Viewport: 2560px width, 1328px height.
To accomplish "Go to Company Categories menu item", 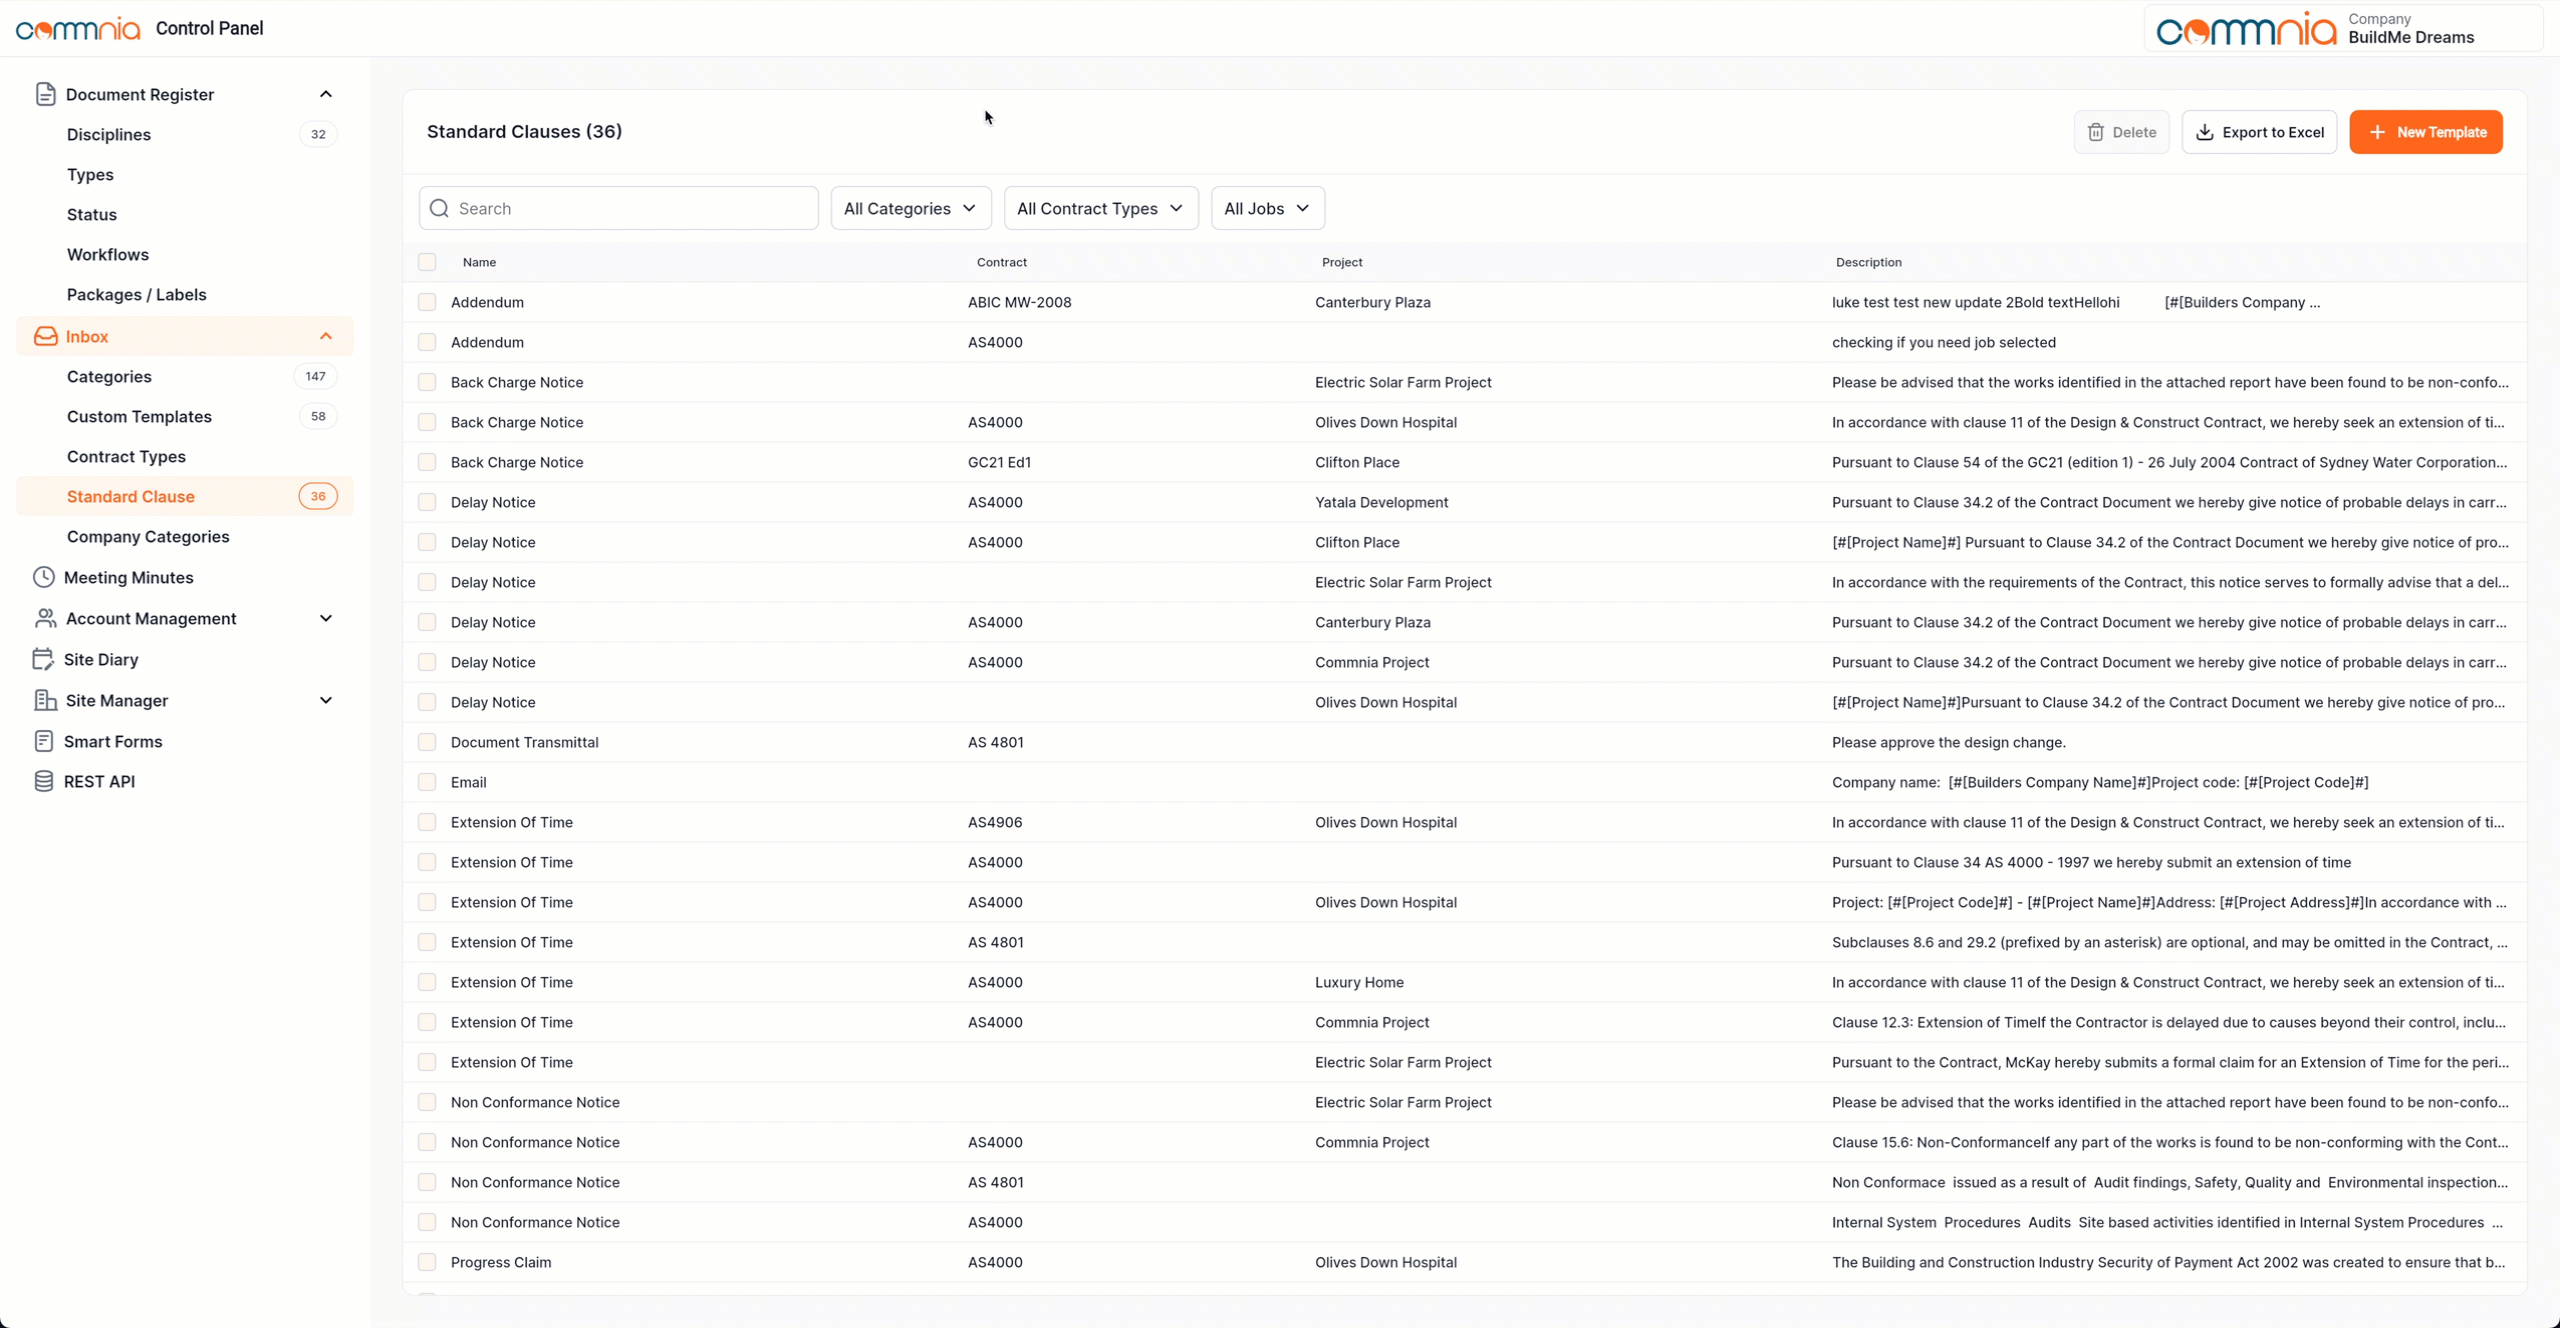I will pyautogui.click(x=148, y=536).
